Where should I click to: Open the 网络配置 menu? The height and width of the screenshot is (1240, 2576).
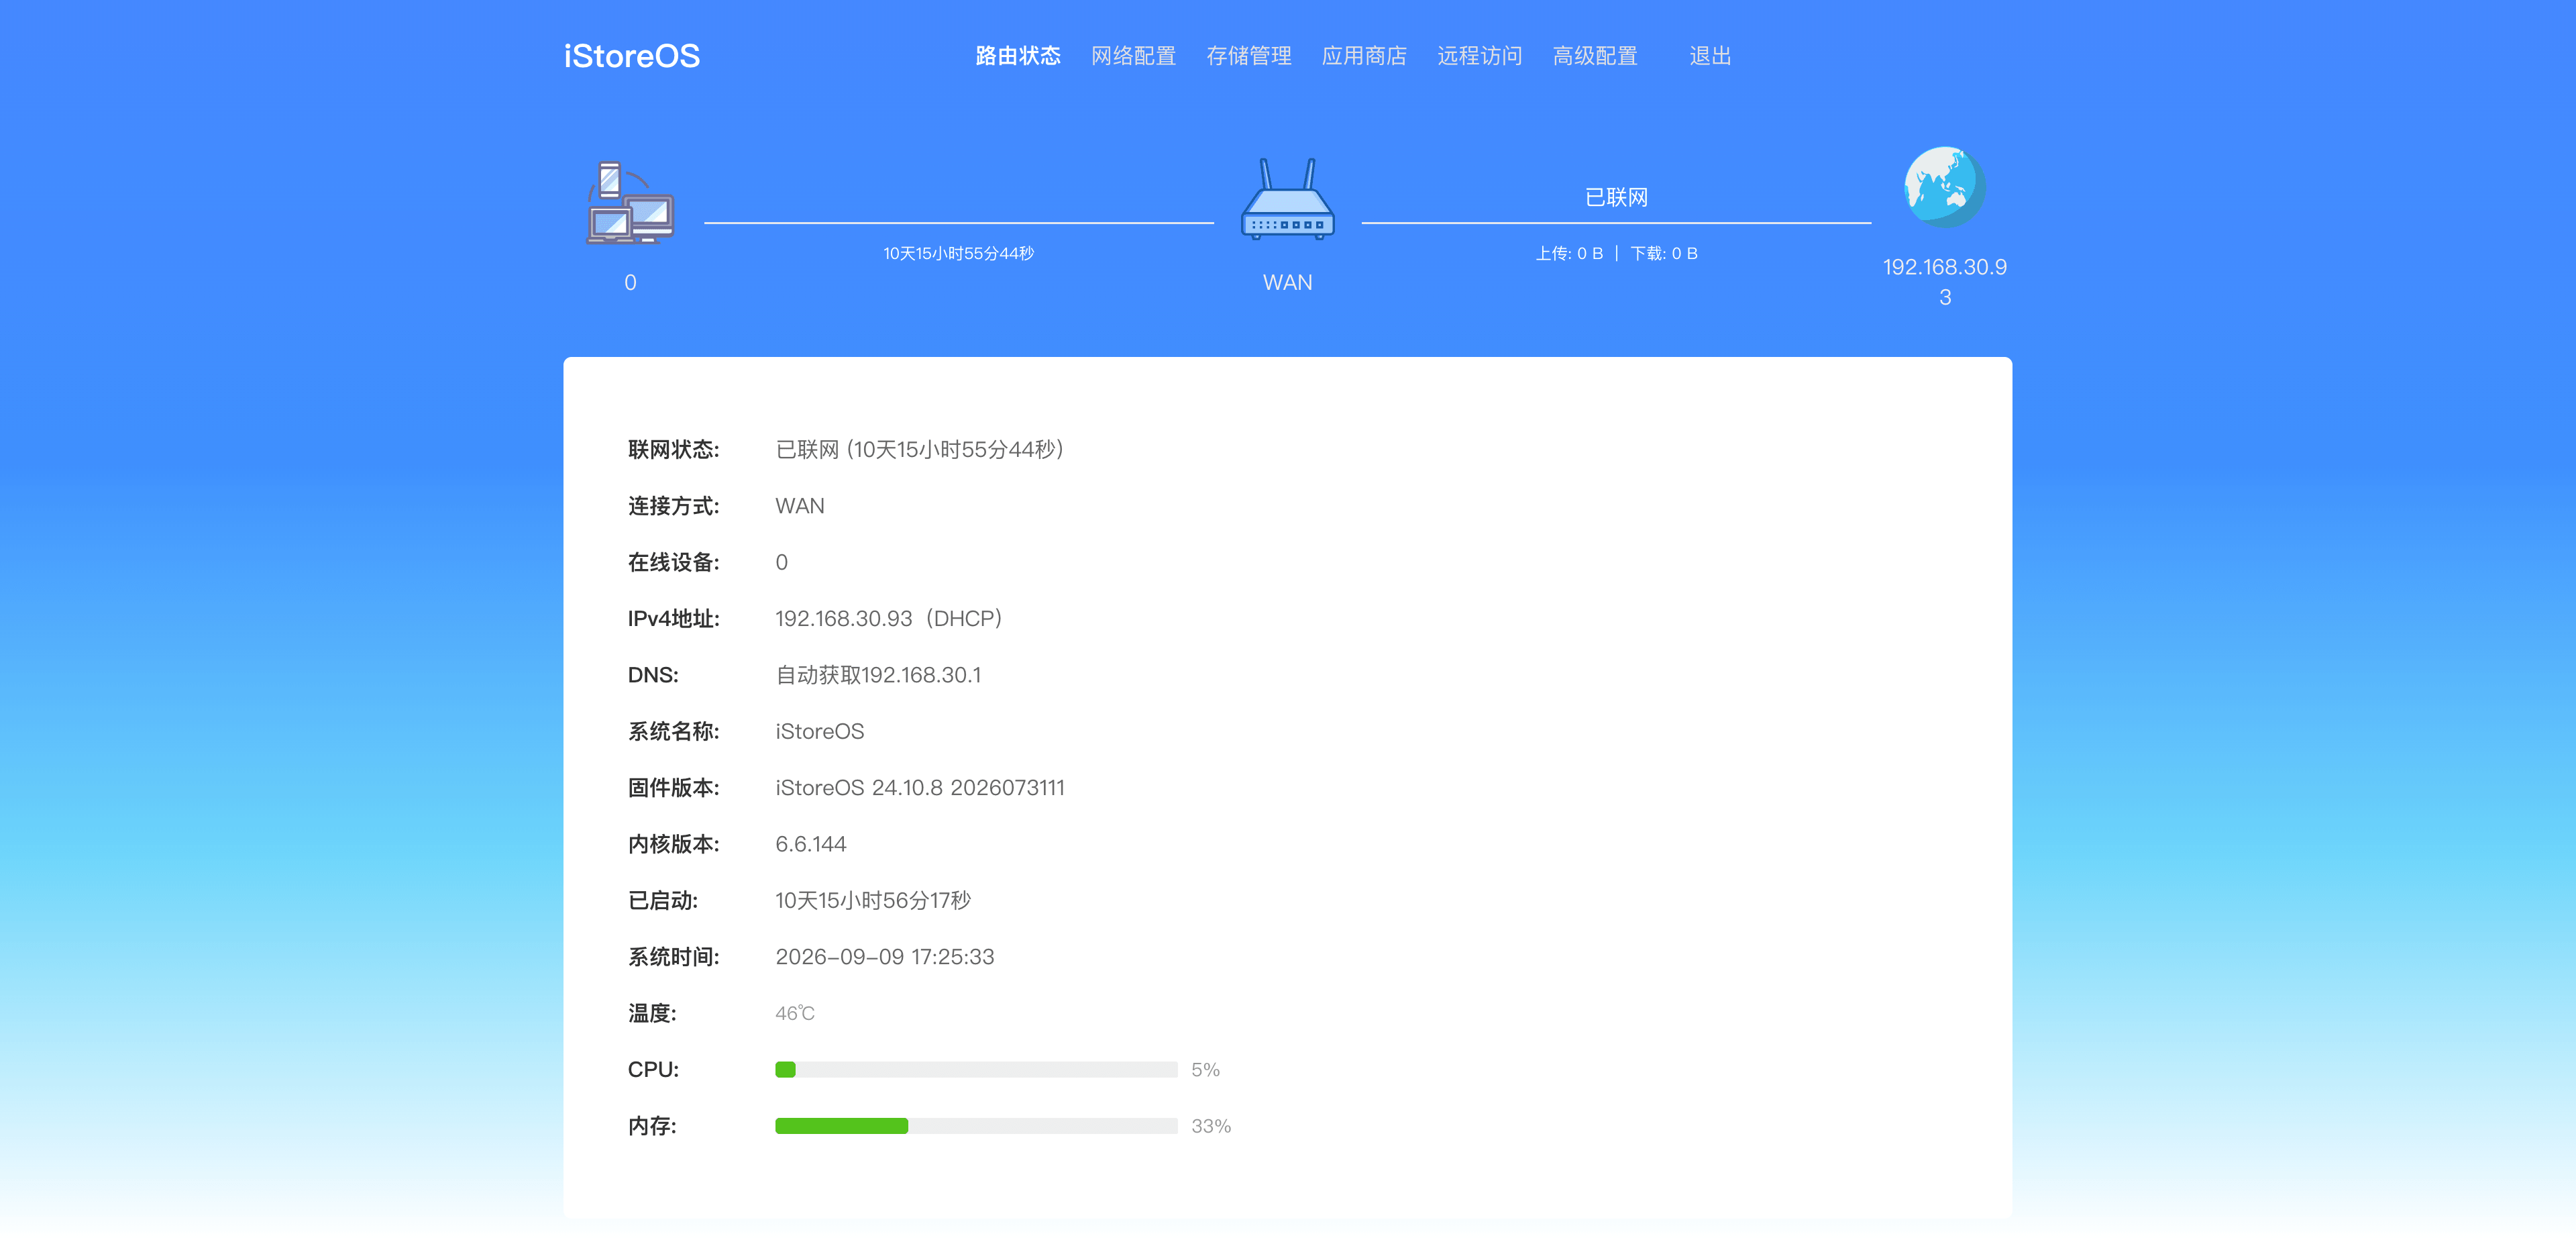pos(1133,56)
